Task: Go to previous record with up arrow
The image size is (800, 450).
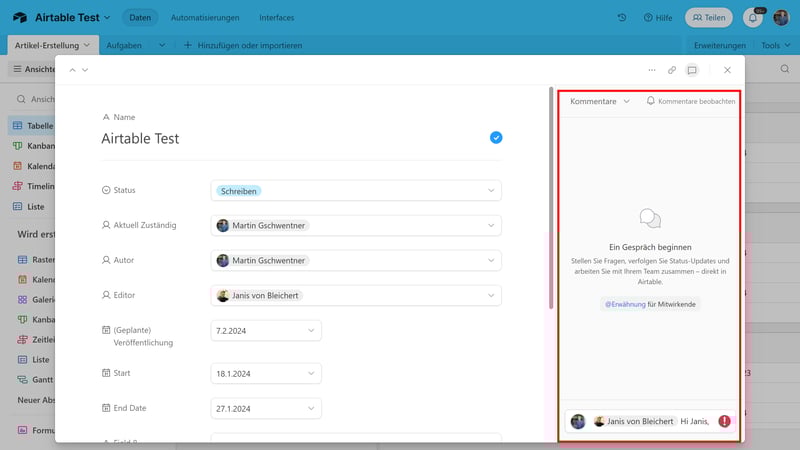Action: pyautogui.click(x=72, y=70)
